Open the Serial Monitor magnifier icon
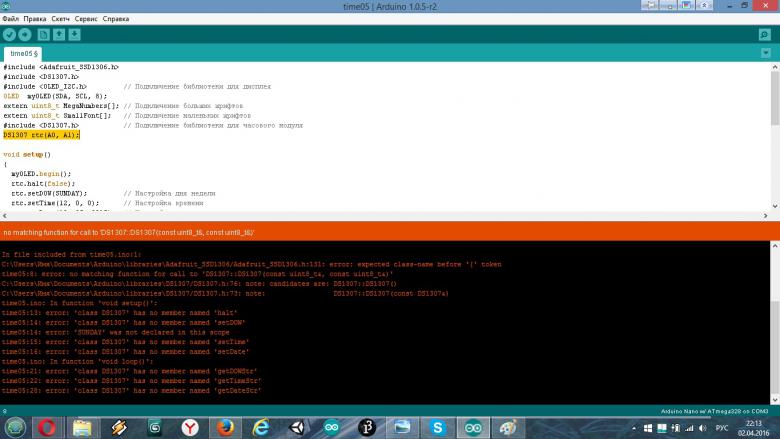The height and width of the screenshot is (439, 780). coord(765,34)
